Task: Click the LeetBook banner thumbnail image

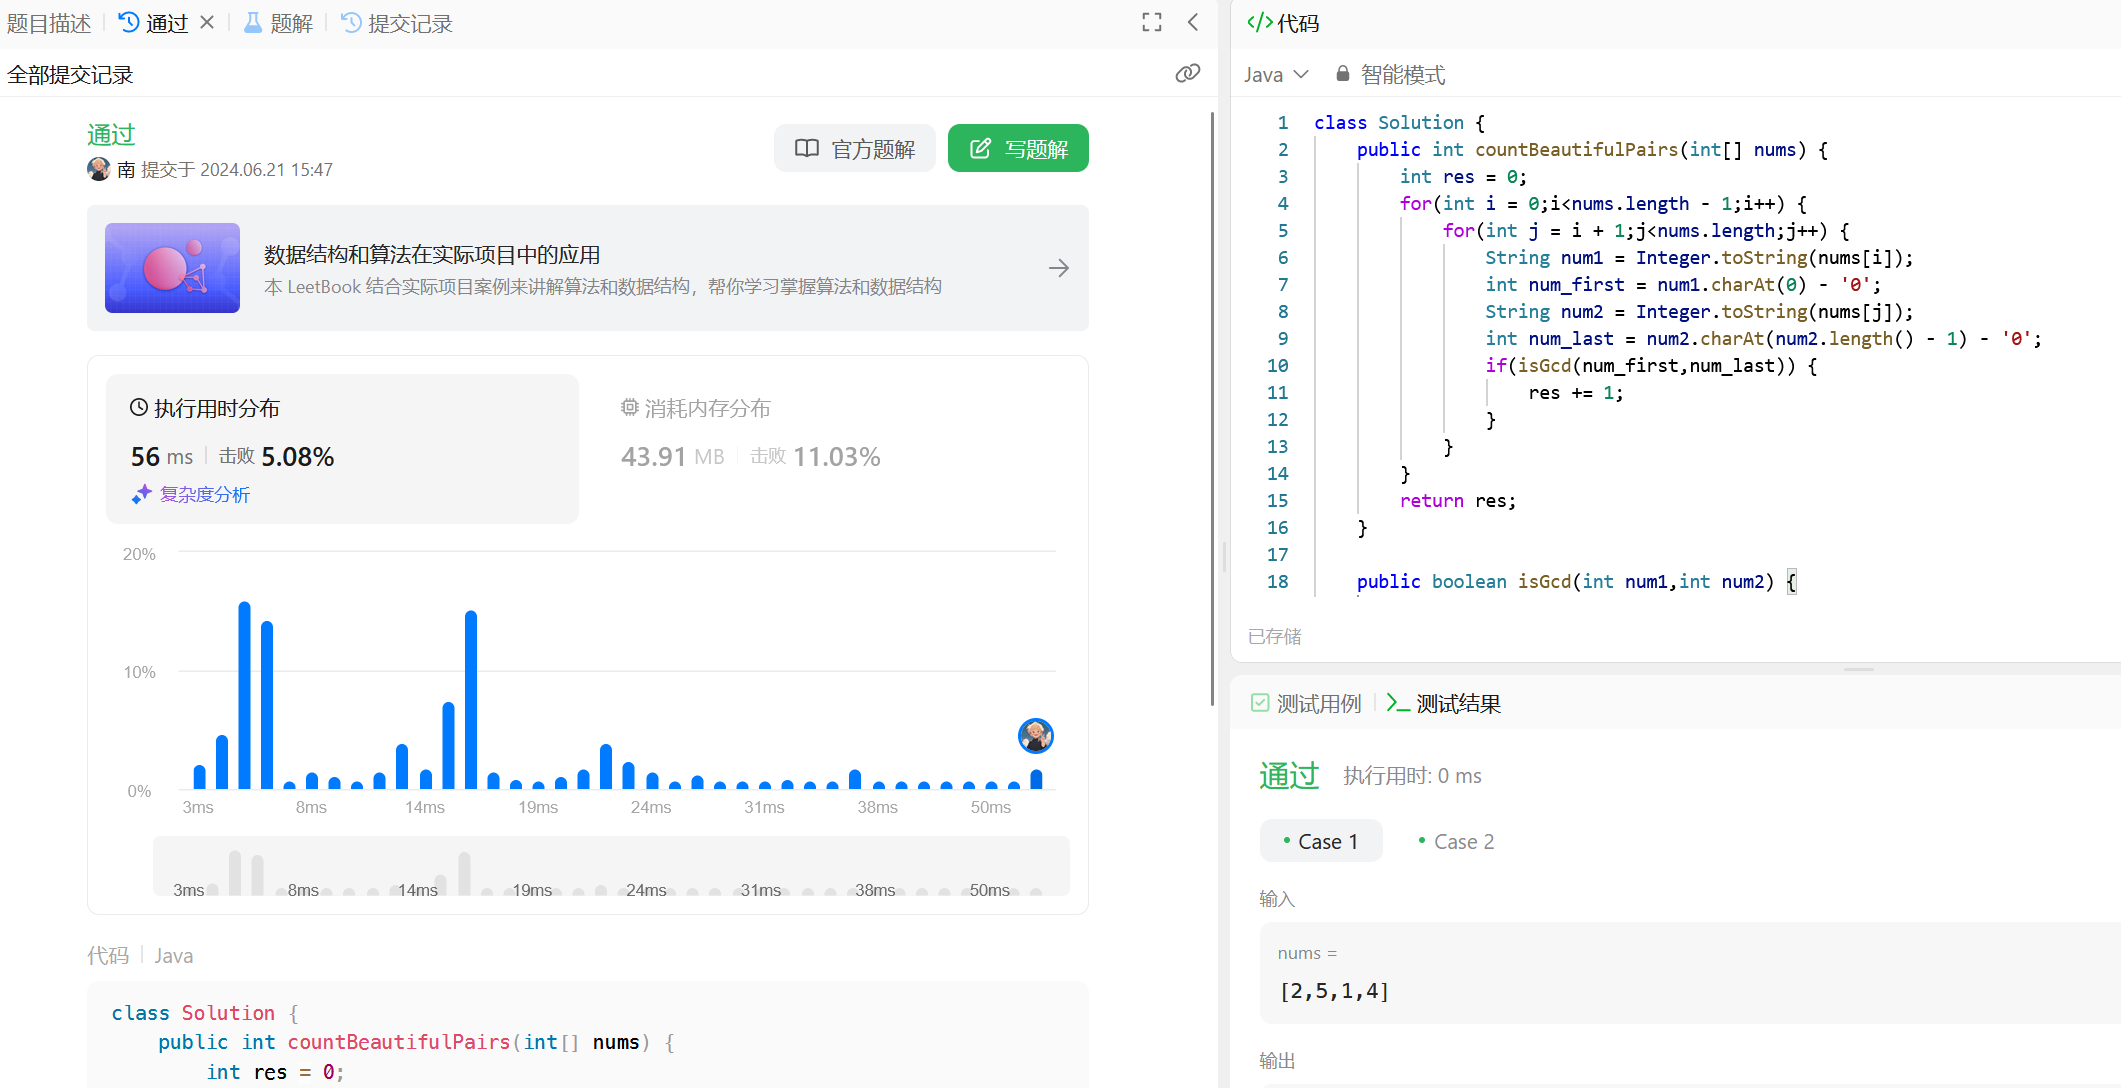Action: (172, 268)
